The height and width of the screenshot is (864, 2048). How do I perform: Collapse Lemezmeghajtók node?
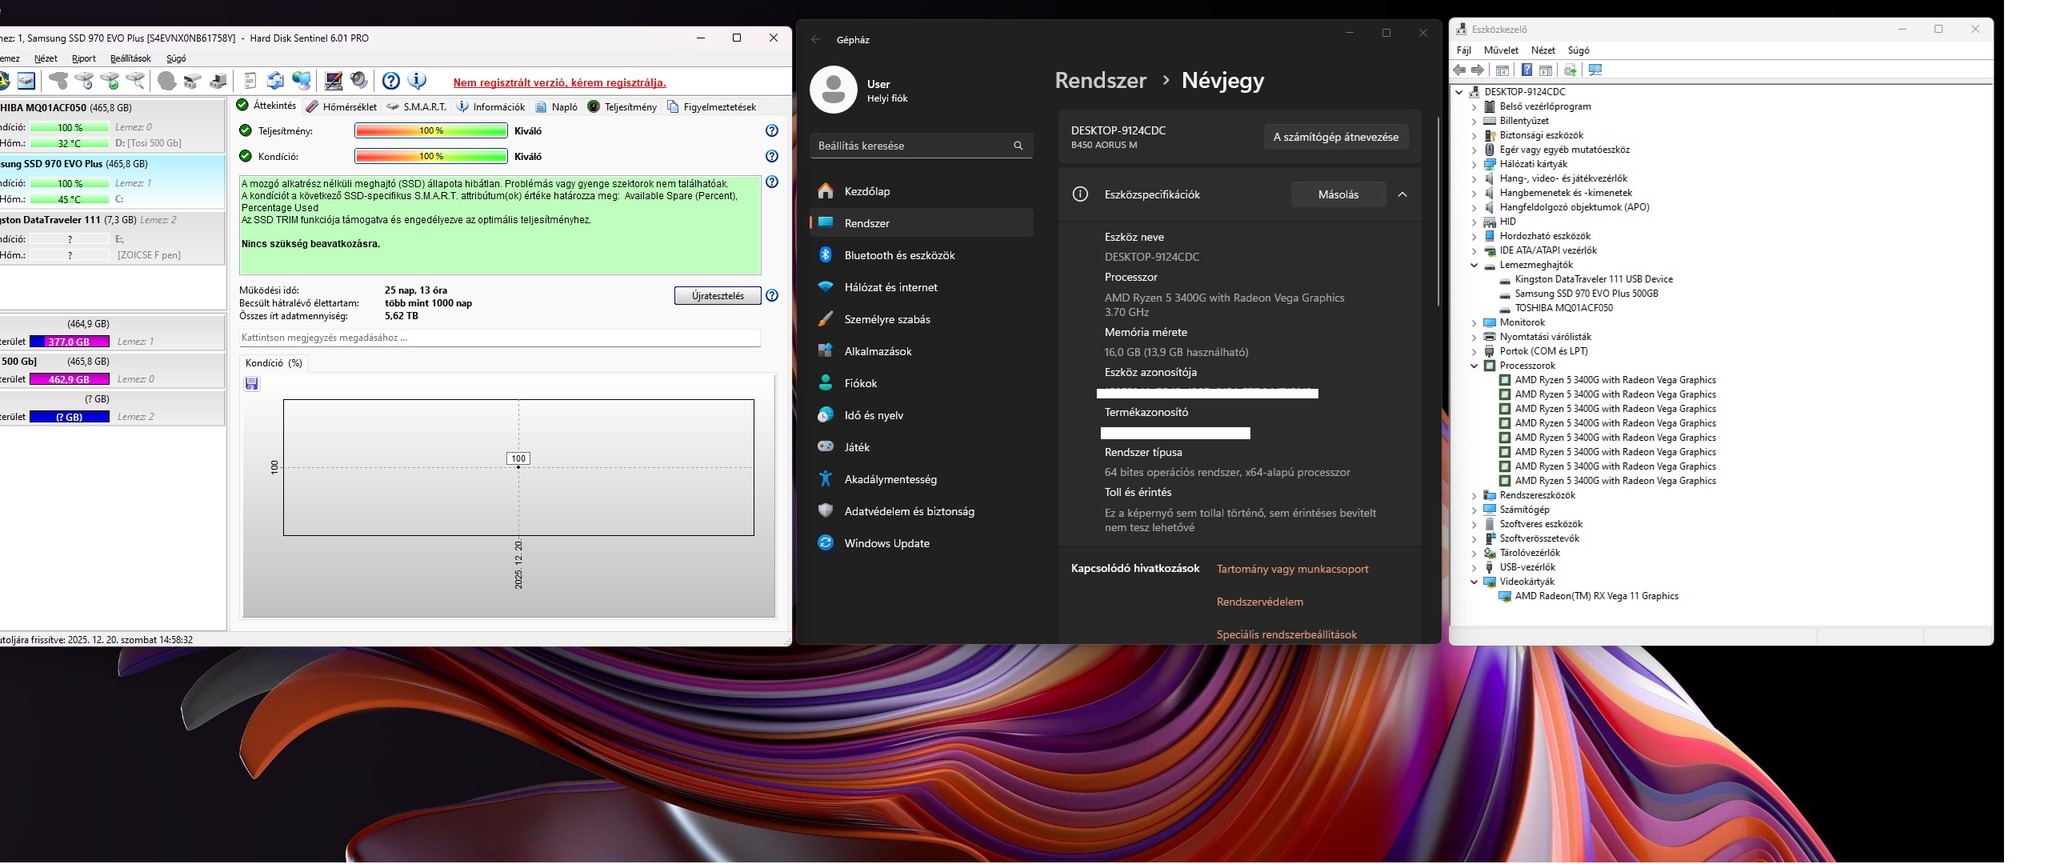[1474, 265]
